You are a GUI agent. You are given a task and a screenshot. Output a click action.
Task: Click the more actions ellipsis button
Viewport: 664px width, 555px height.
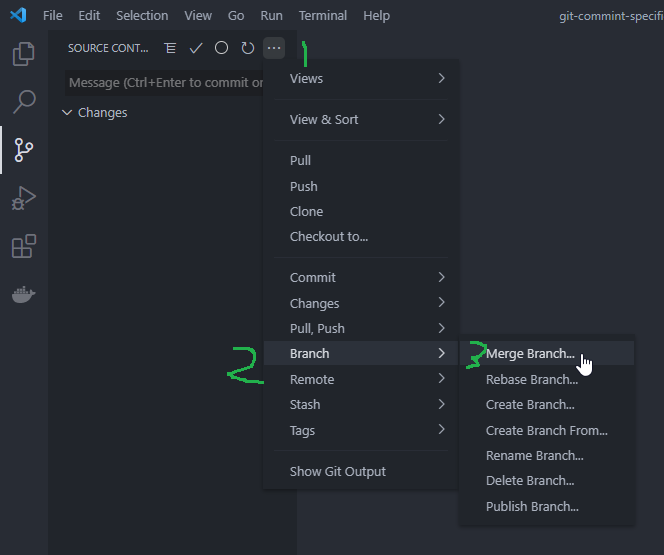tap(274, 48)
